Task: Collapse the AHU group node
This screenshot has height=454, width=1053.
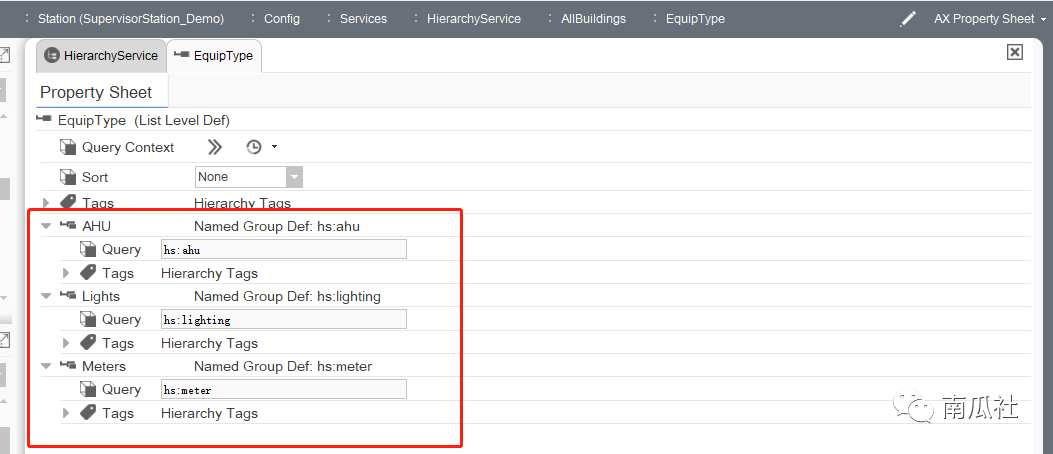Action: (46, 227)
